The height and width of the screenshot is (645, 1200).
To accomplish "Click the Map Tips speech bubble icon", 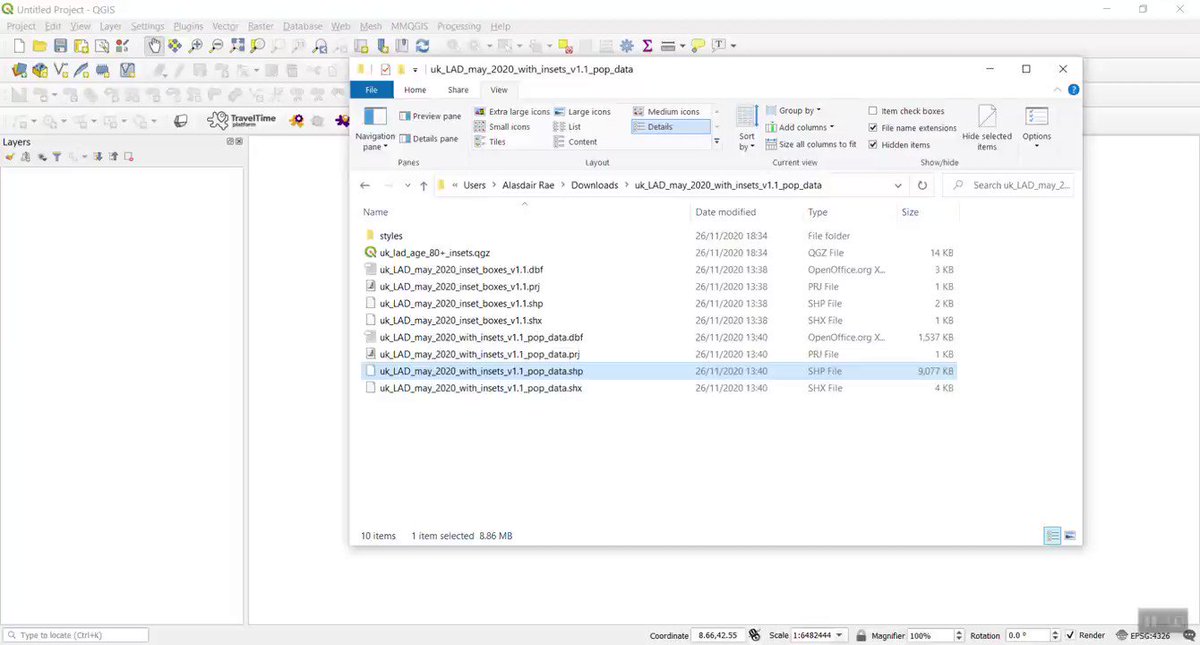I will (x=698, y=46).
